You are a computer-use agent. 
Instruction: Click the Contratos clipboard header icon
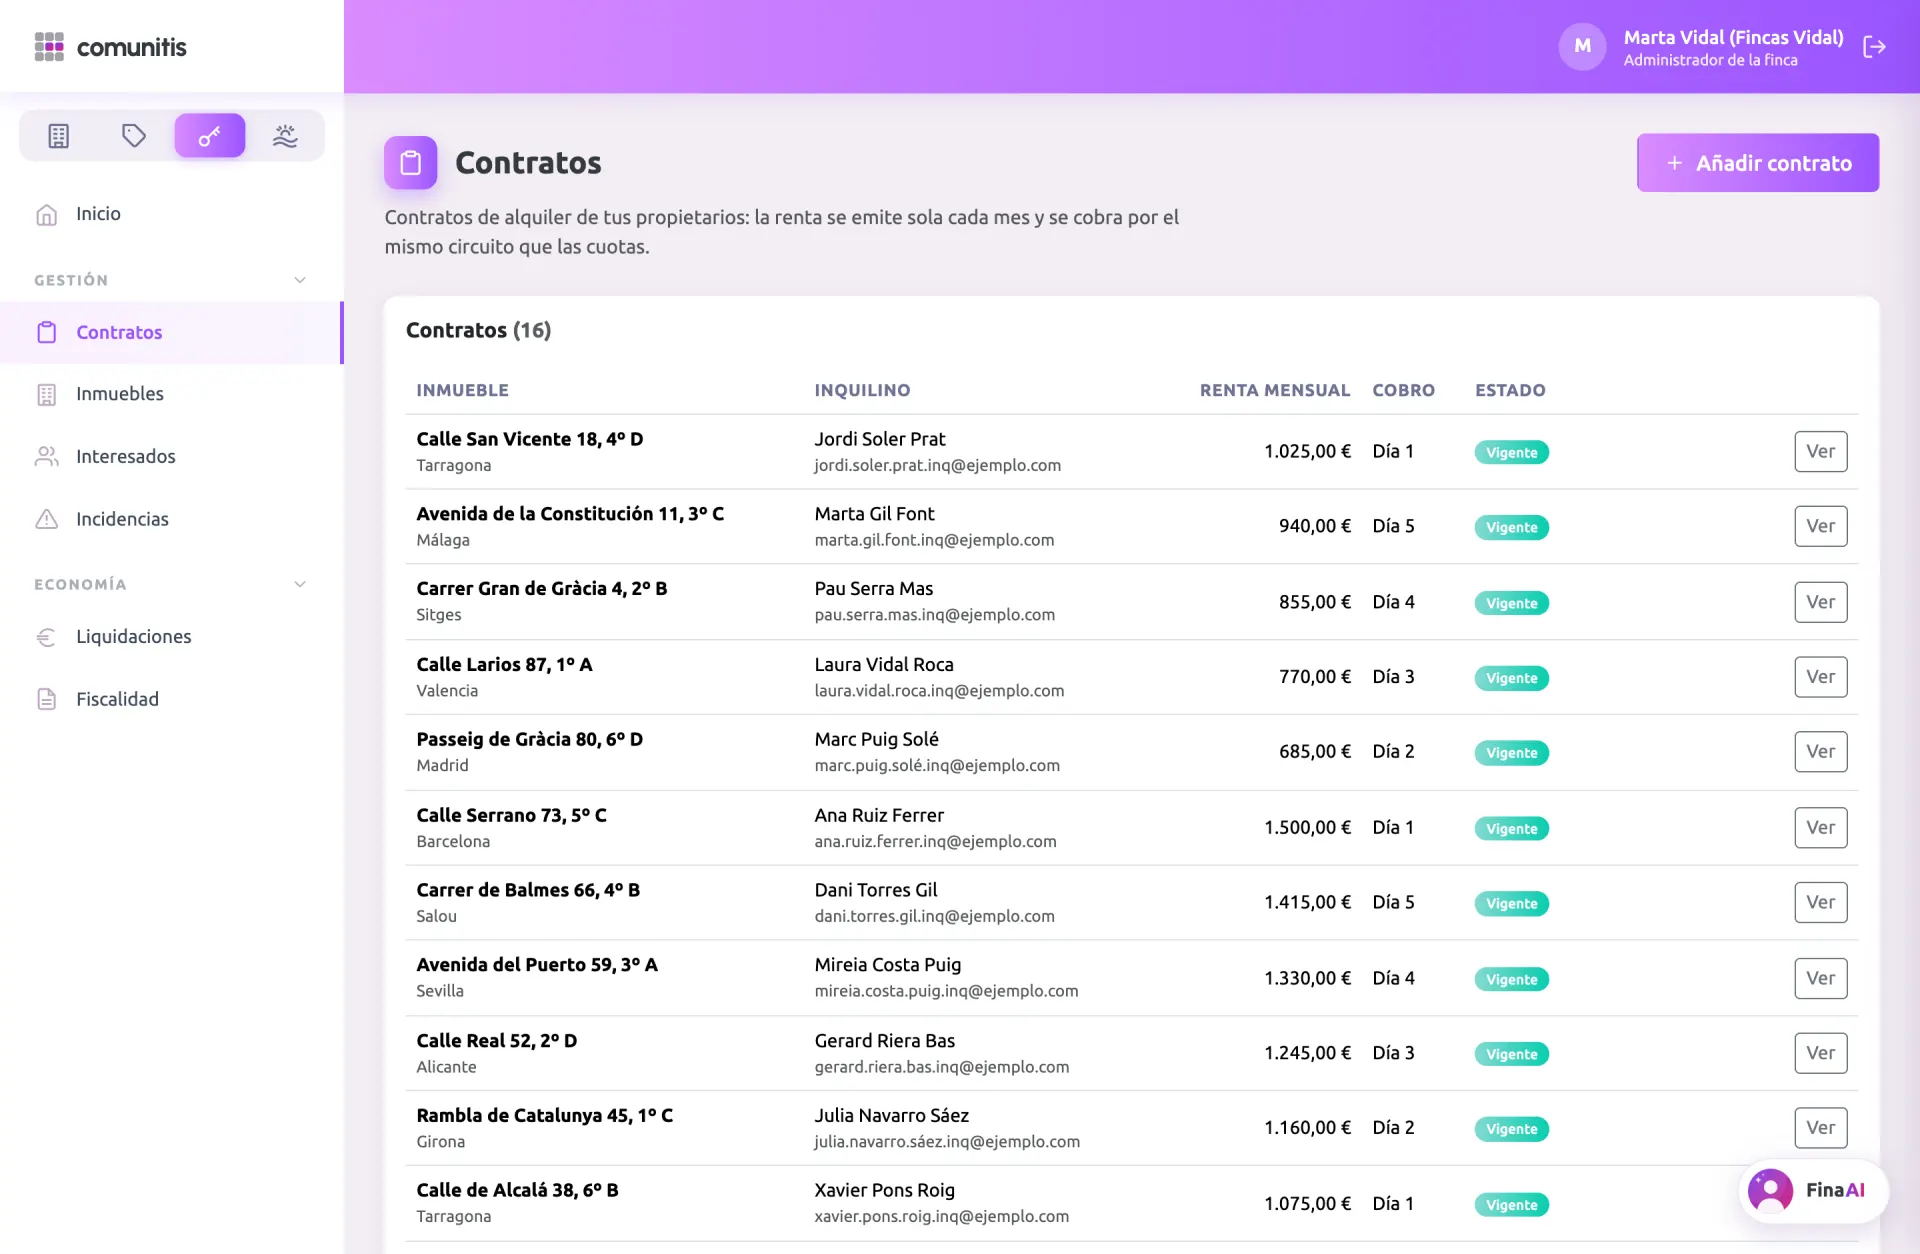(411, 163)
